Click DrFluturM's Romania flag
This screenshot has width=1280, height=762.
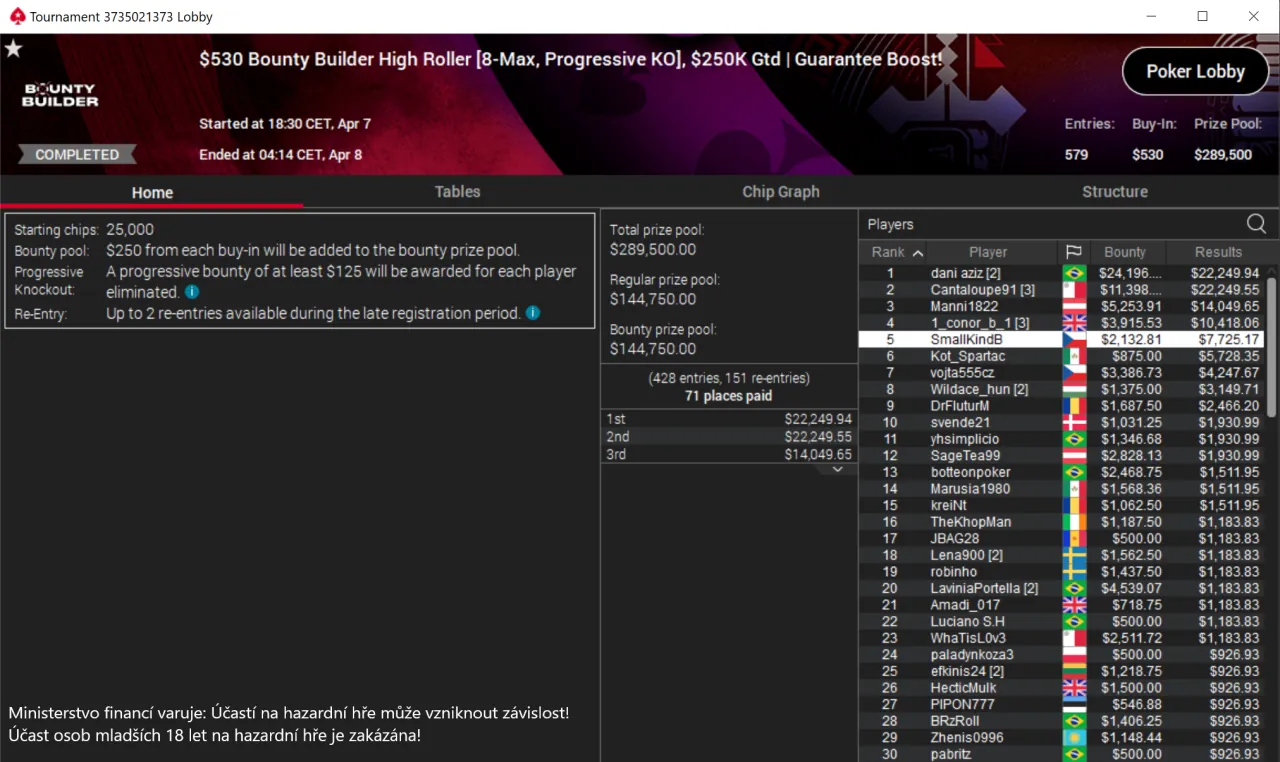pos(1074,406)
